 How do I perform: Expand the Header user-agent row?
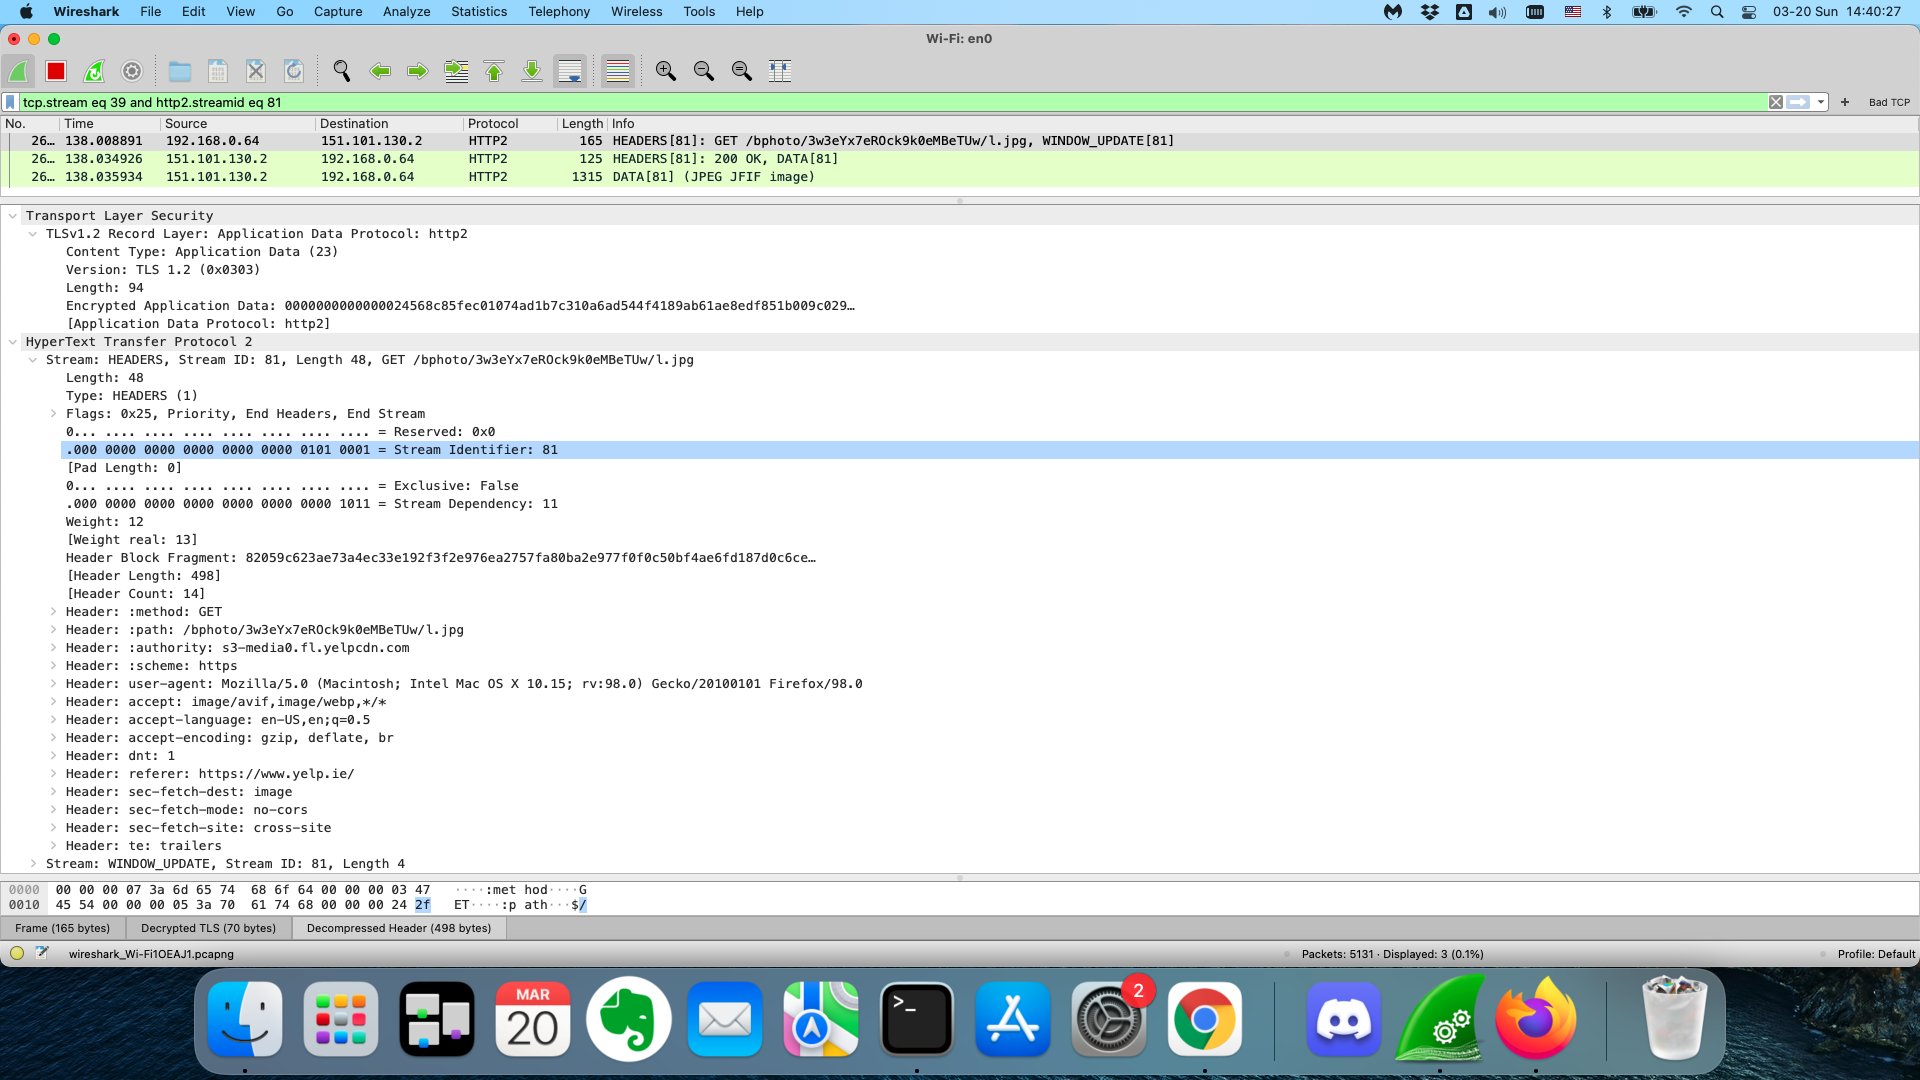click(x=53, y=684)
